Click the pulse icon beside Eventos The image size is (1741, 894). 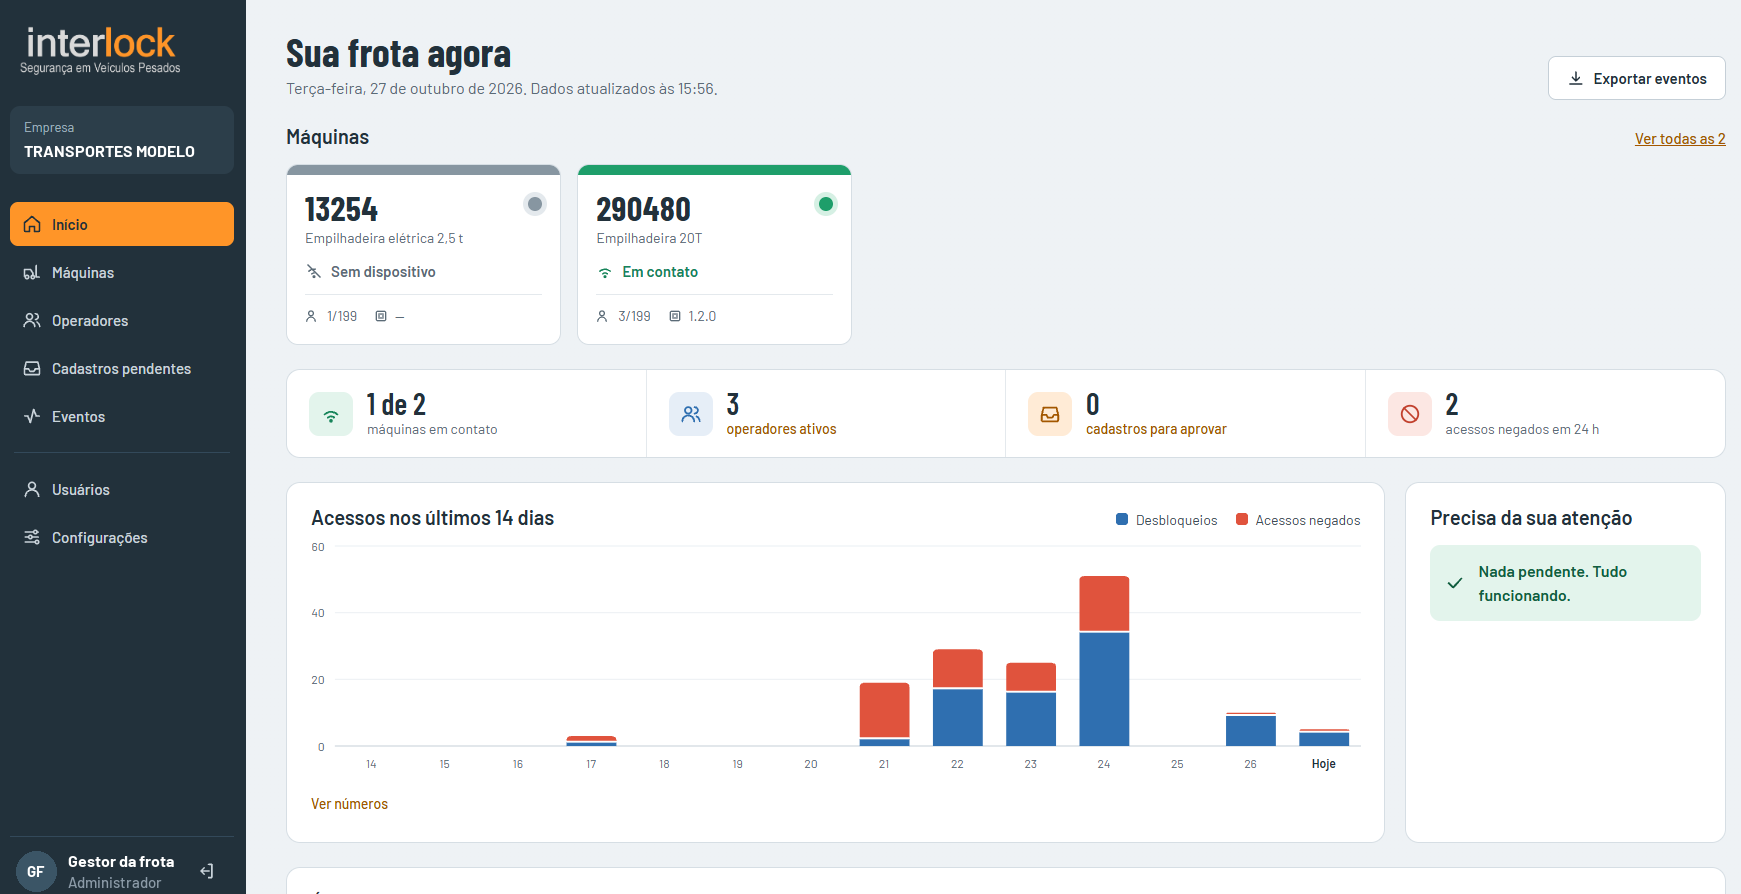pos(32,416)
